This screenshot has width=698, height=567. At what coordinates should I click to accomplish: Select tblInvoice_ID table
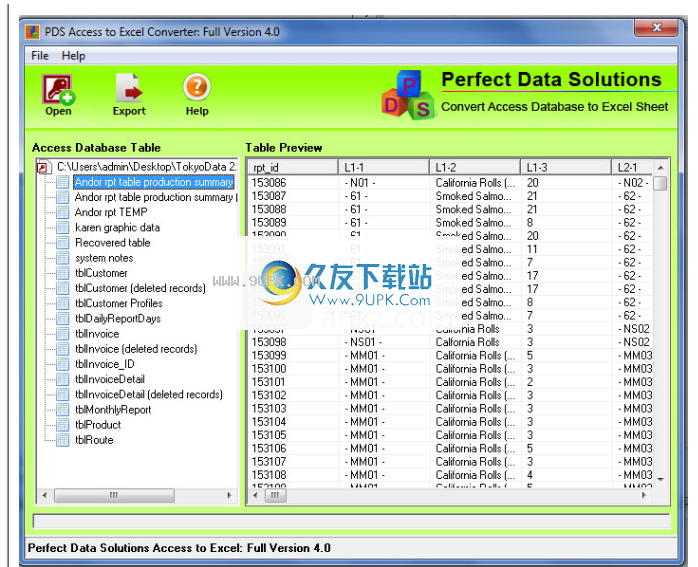[105, 364]
